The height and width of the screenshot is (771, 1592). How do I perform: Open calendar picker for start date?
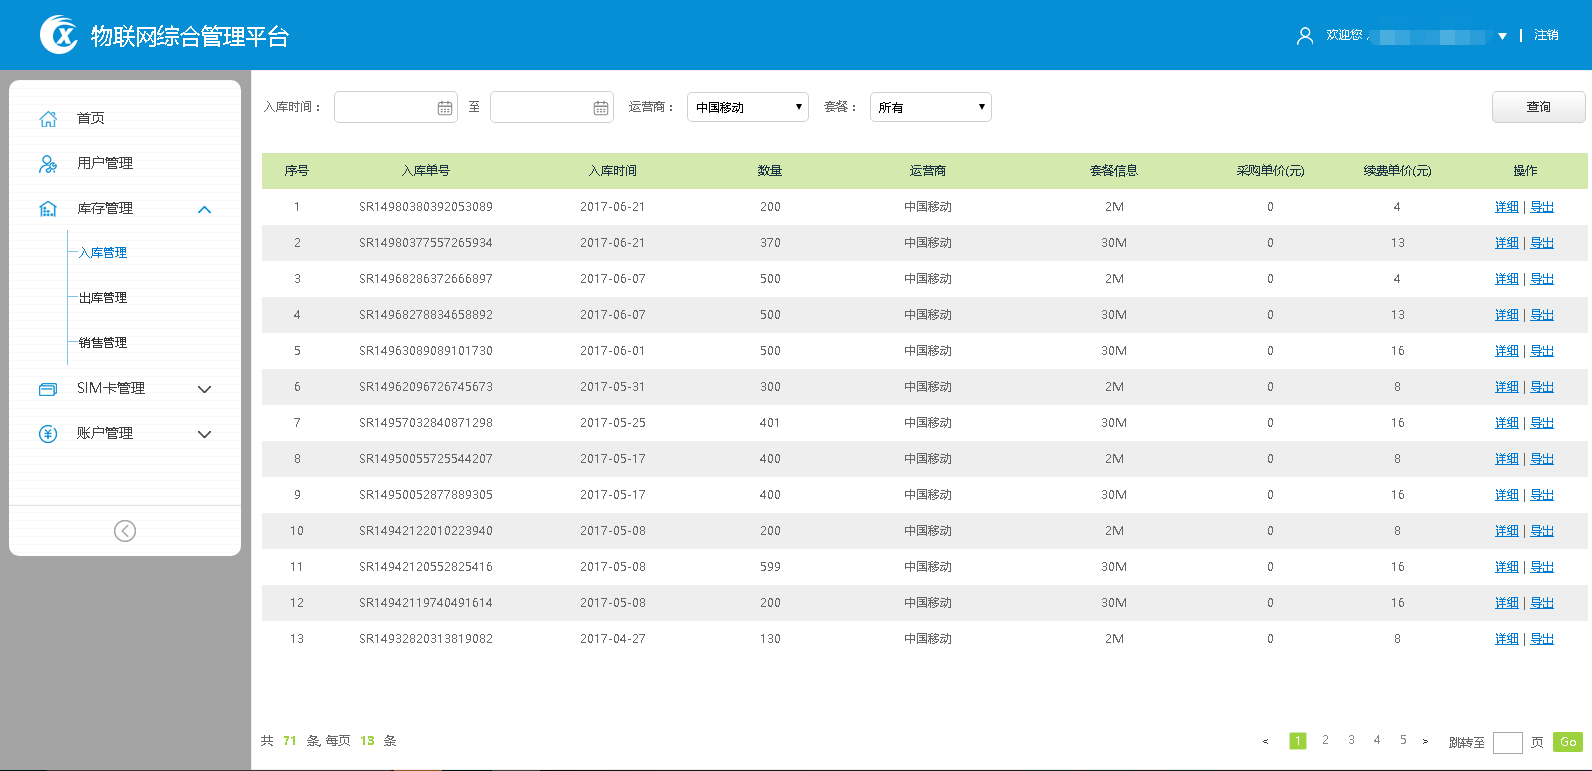point(445,108)
